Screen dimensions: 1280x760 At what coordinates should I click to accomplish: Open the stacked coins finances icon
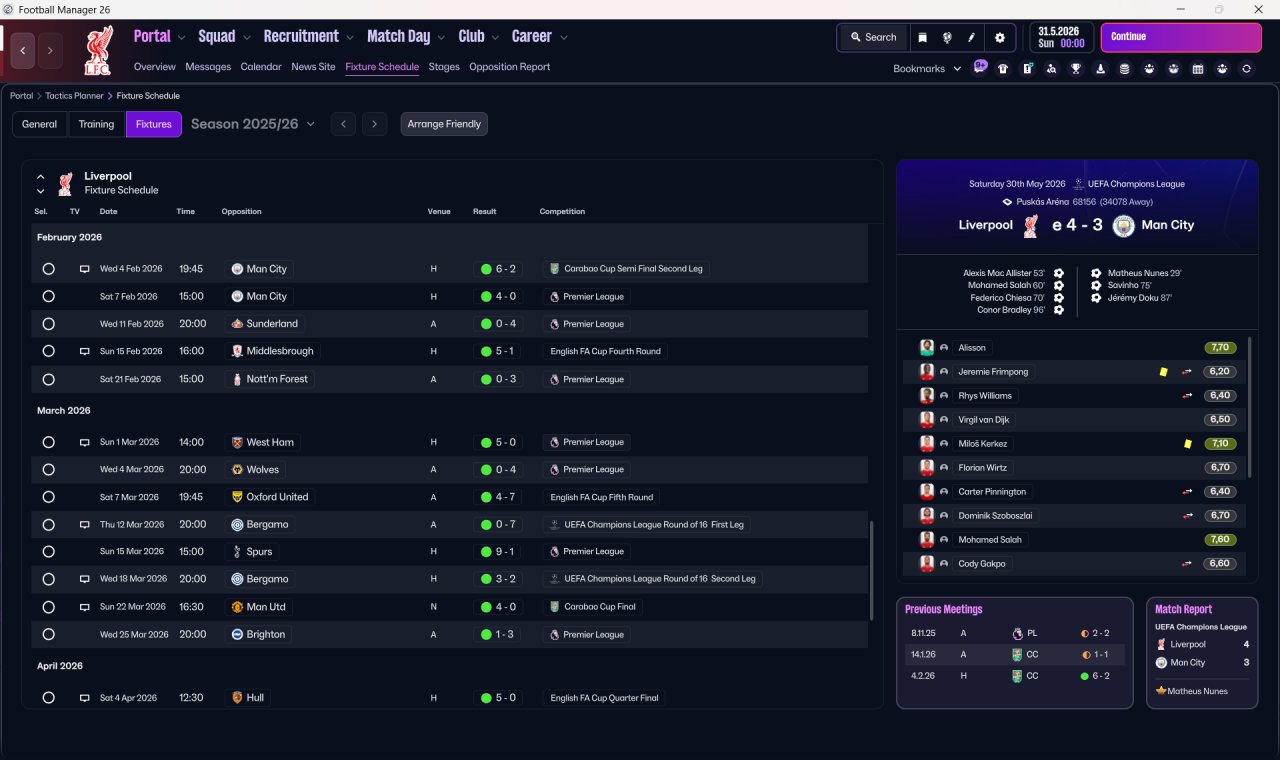coord(1124,69)
